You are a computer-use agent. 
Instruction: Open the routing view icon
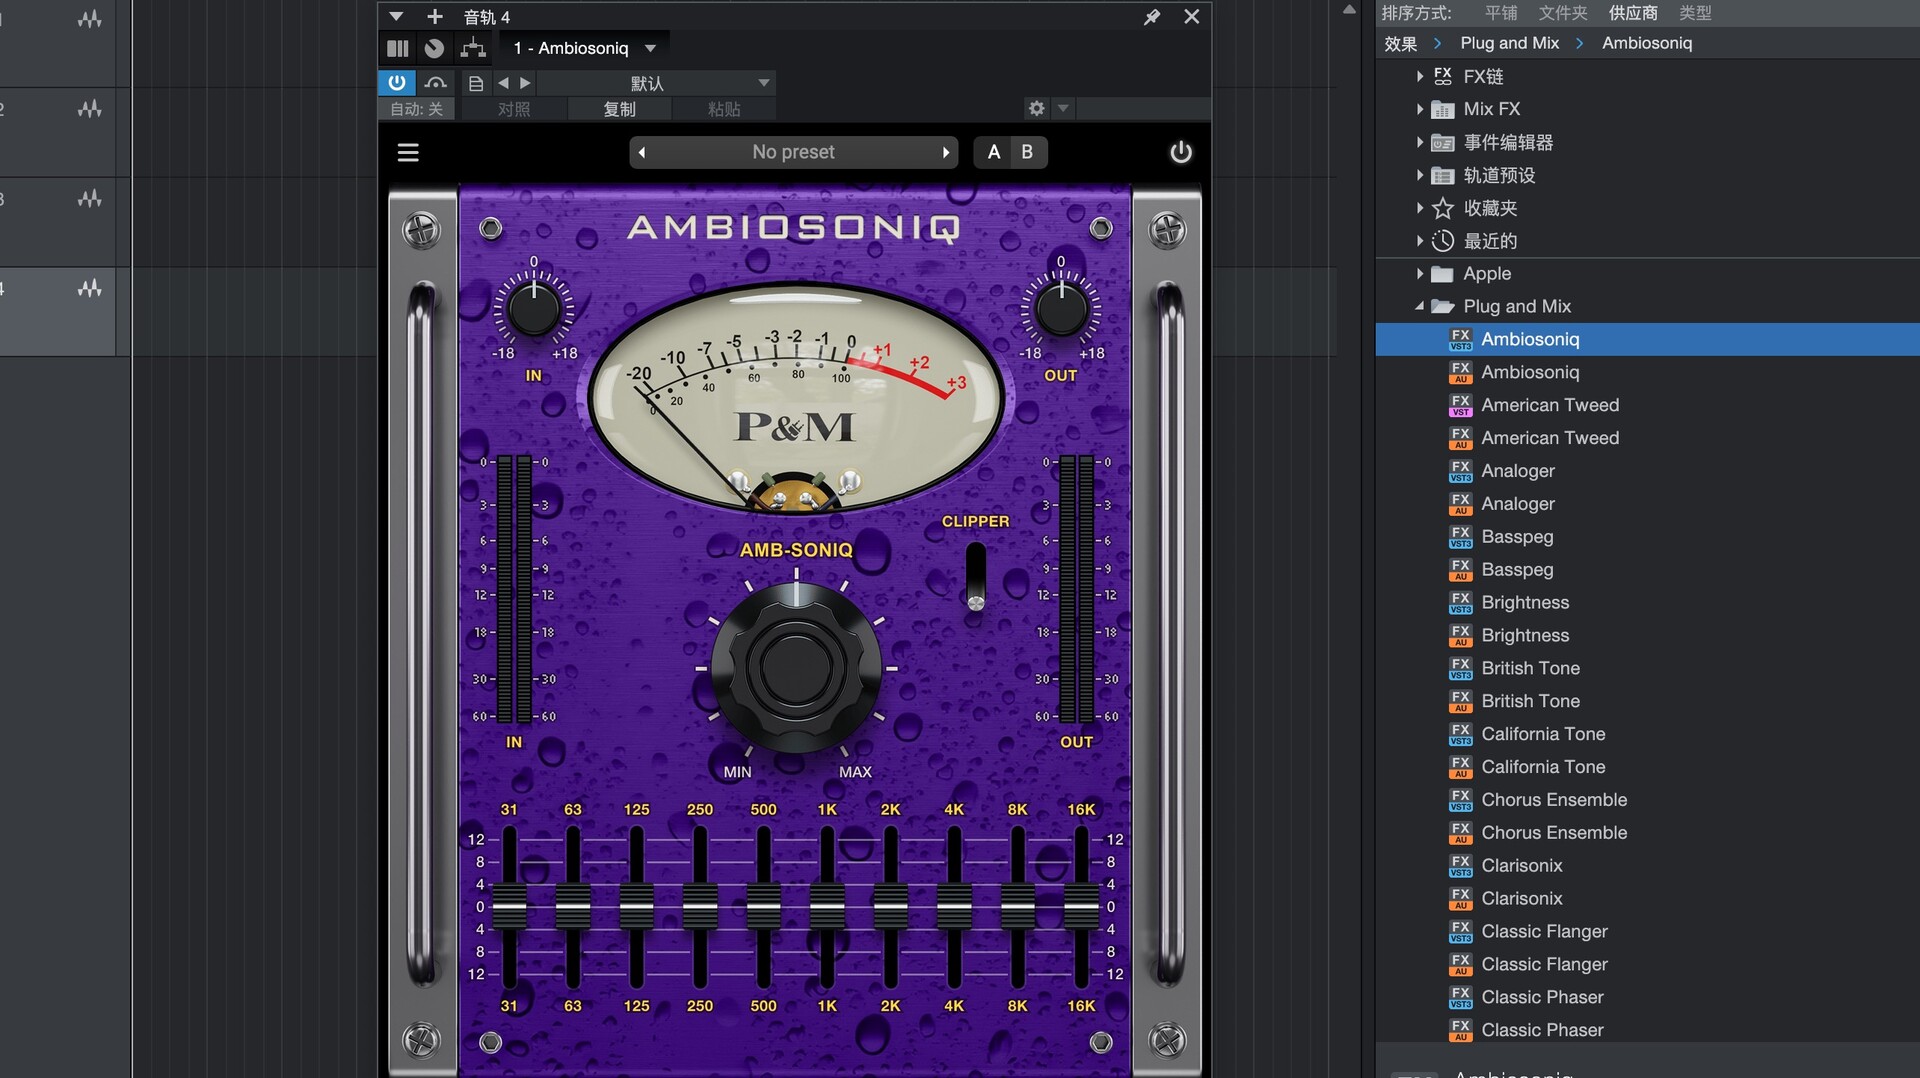coord(473,48)
